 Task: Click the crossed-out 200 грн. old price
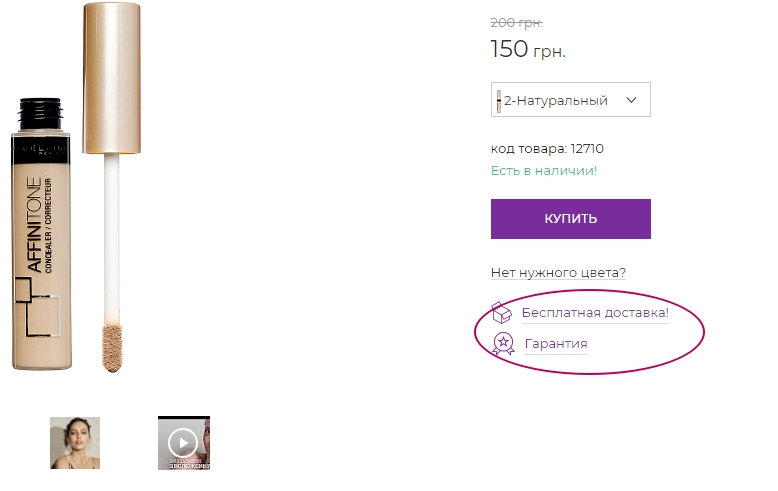click(516, 22)
